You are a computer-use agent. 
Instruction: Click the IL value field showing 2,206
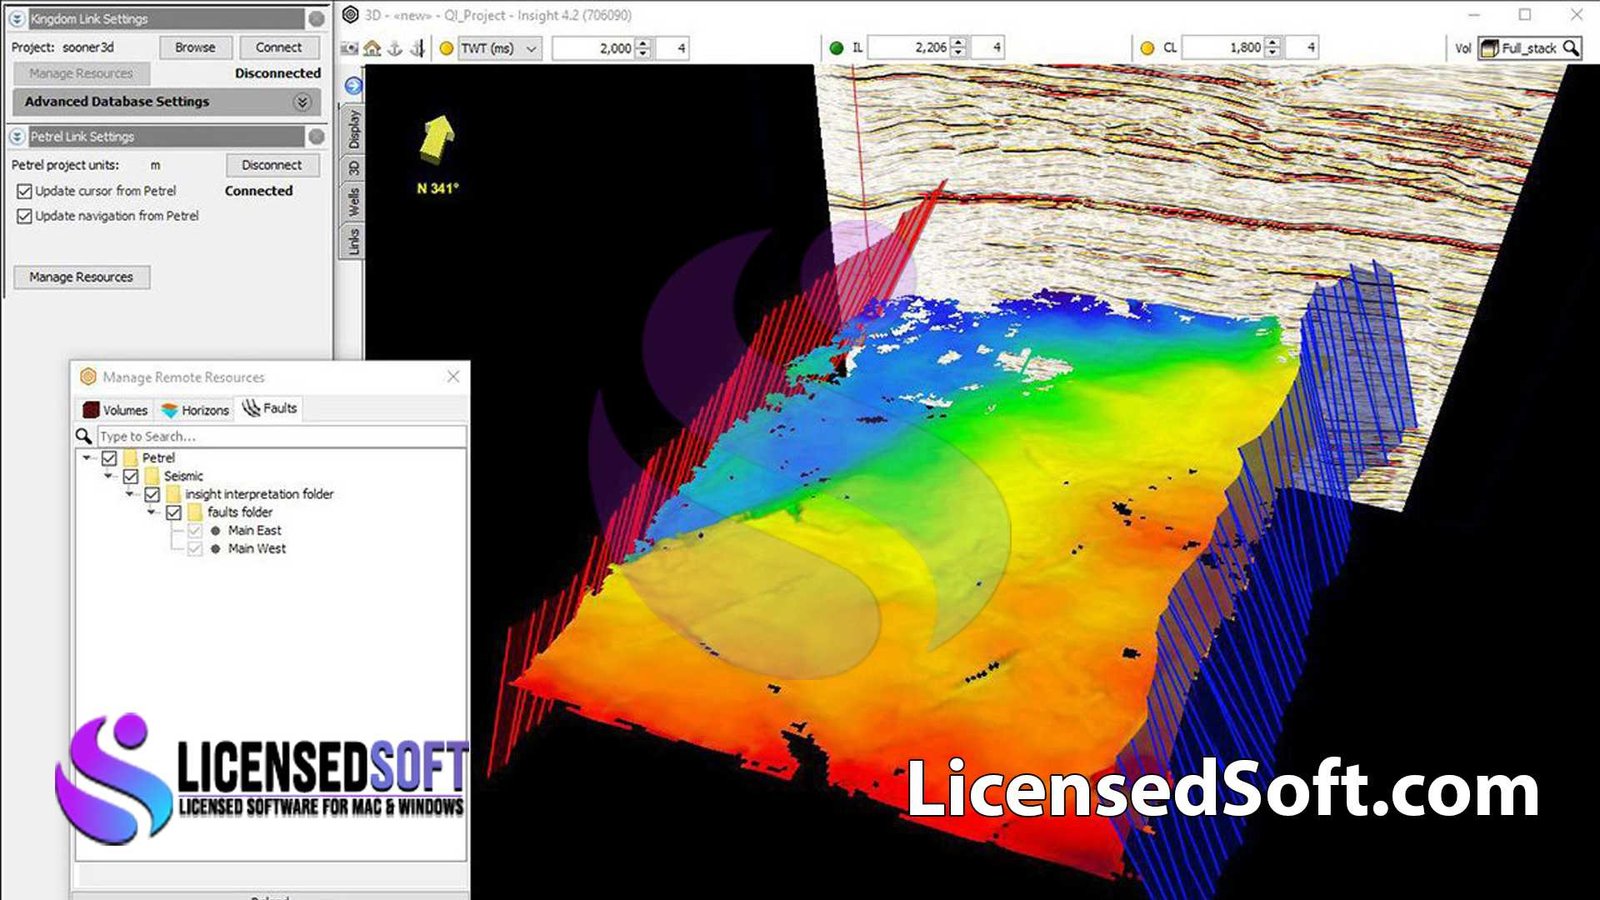coord(910,48)
